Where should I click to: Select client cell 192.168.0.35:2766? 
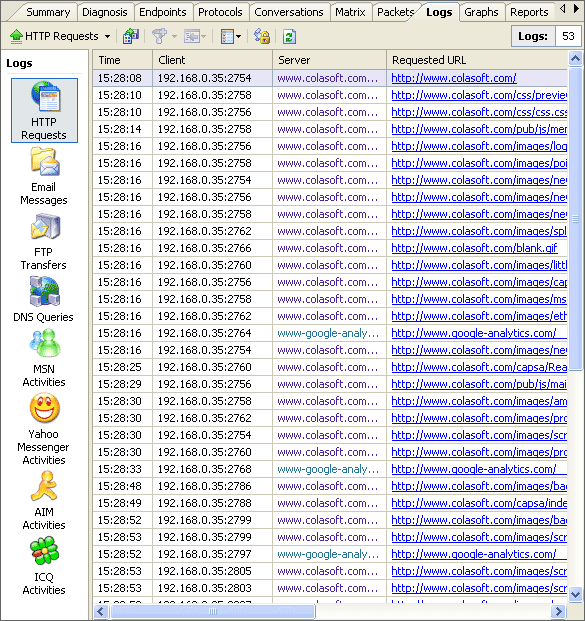click(212, 248)
